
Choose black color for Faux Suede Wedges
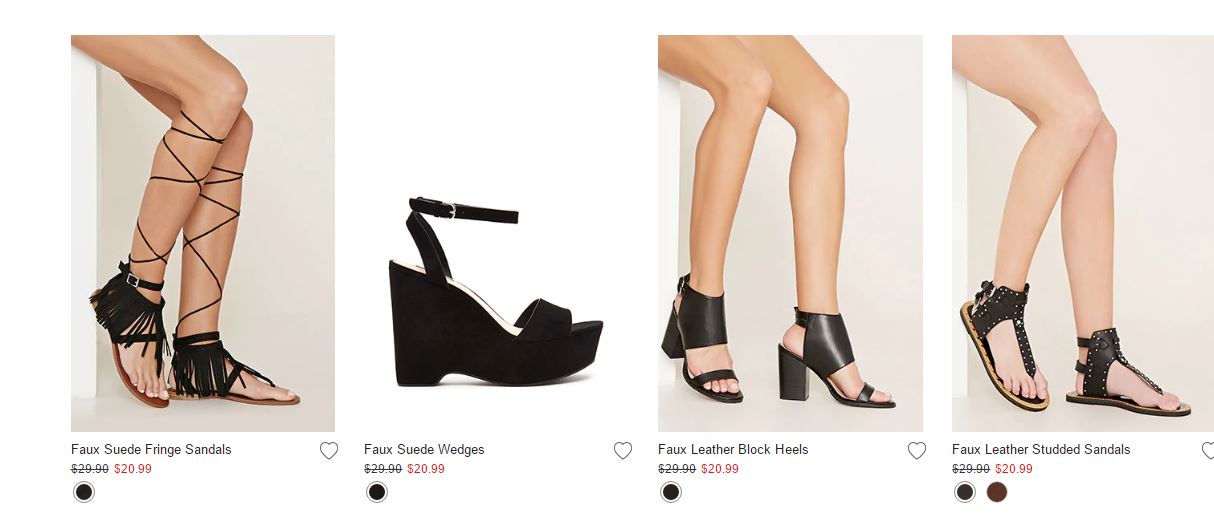coord(377,492)
